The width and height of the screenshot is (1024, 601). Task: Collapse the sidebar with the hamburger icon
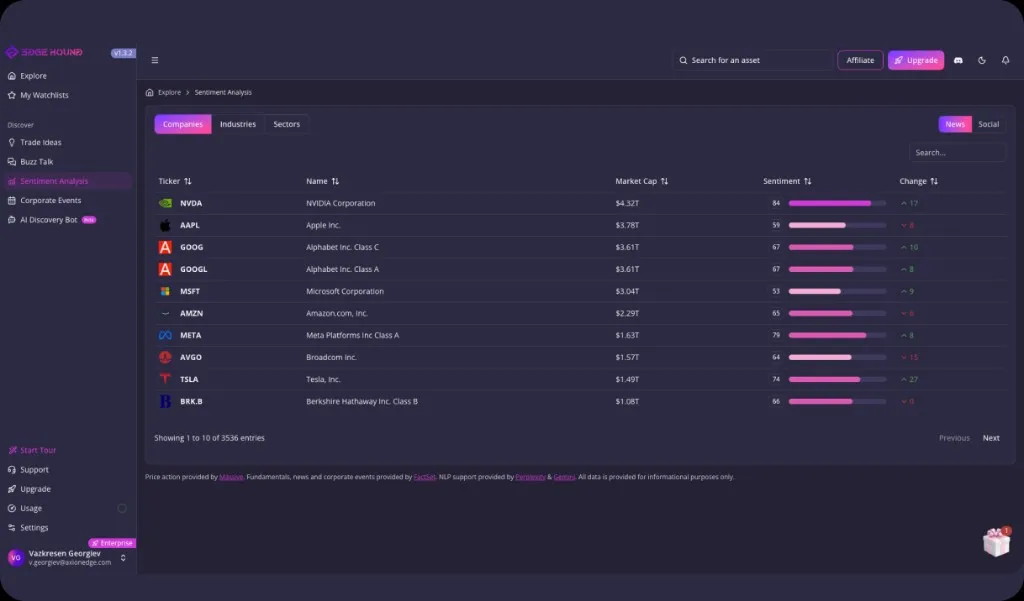point(155,59)
